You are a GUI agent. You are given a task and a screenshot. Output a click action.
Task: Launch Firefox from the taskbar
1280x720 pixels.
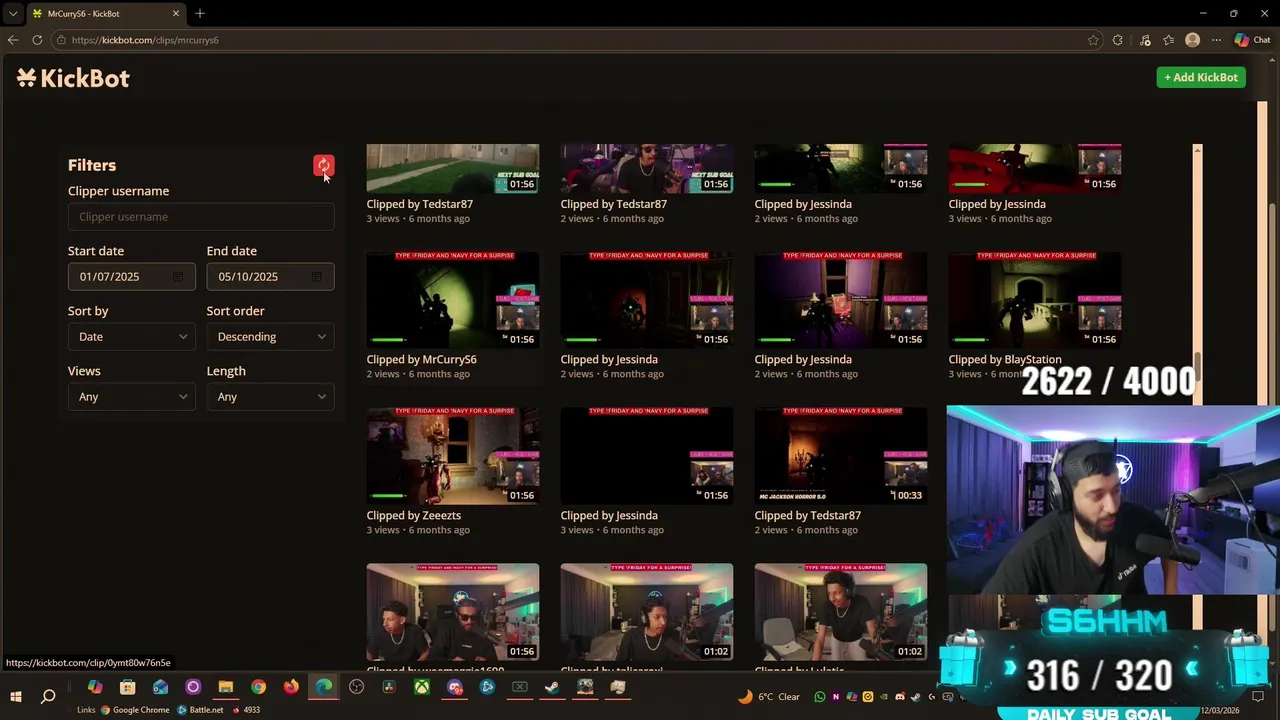[x=291, y=687]
